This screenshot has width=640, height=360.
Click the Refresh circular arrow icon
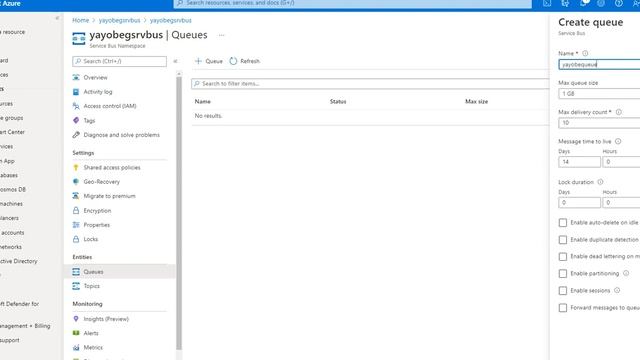233,61
